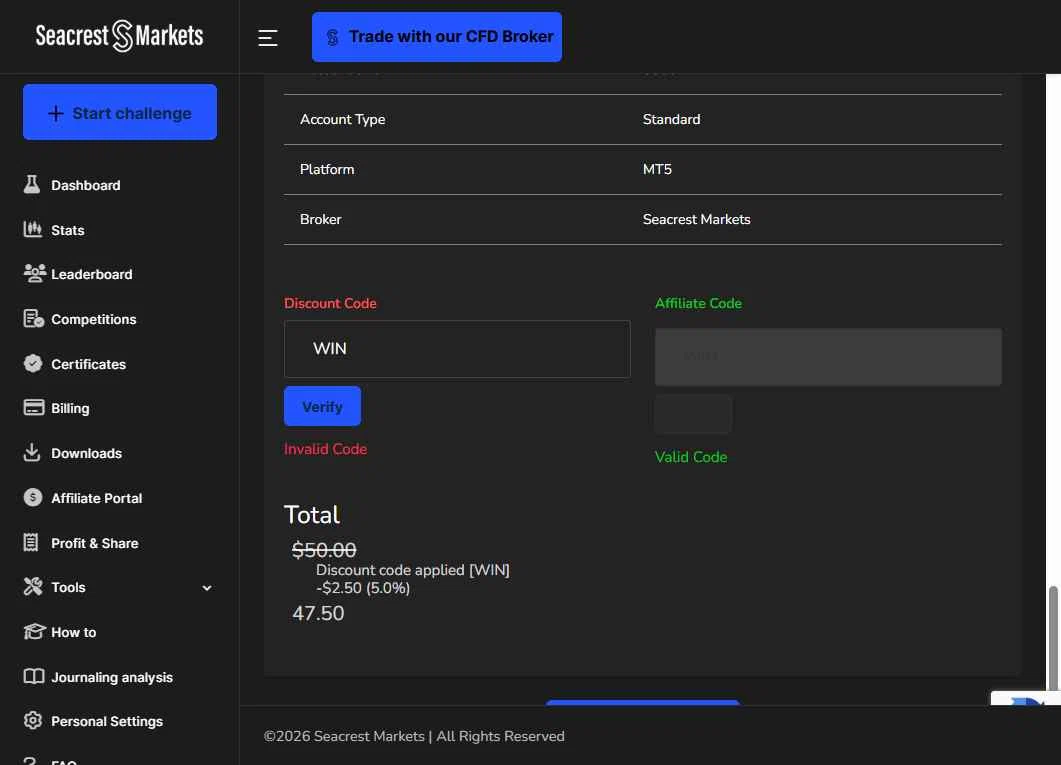Open Profit & Share page
The width and height of the screenshot is (1061, 765).
95,544
